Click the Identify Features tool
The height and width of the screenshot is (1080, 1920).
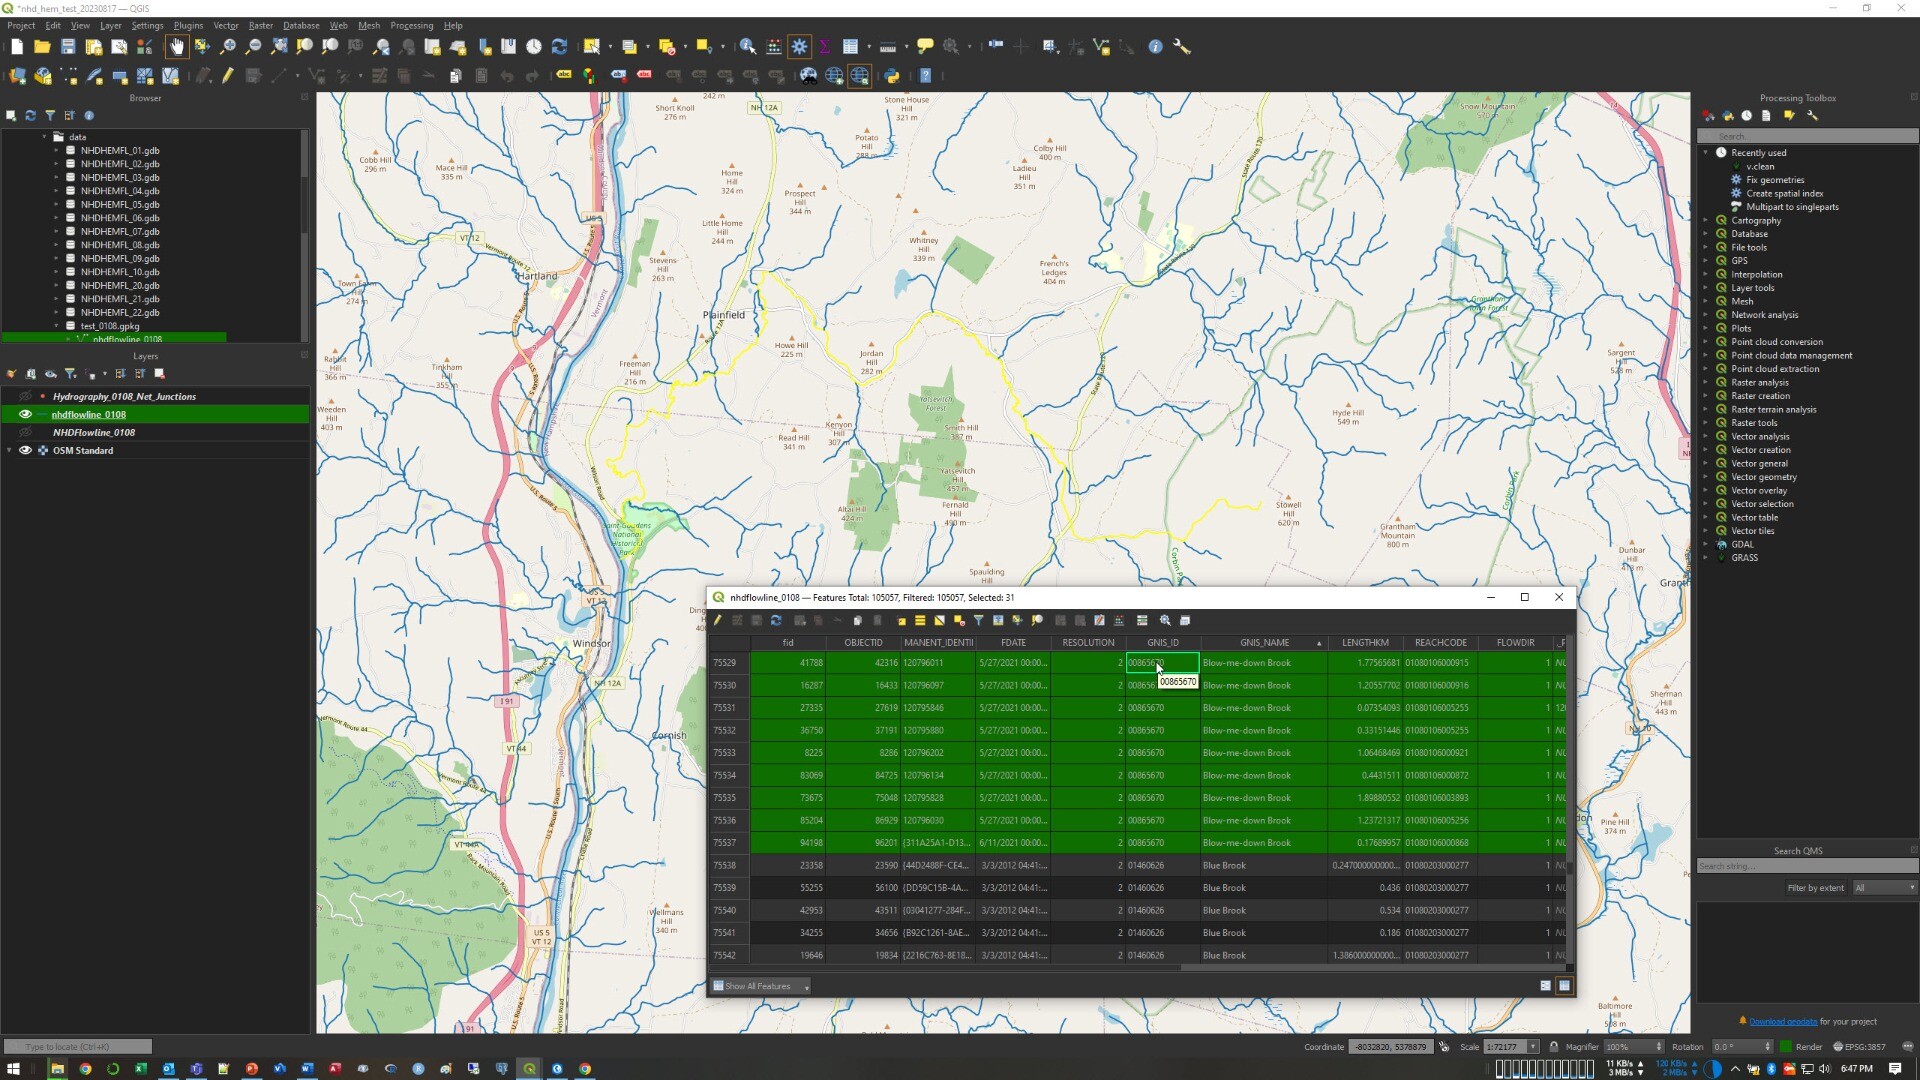click(747, 46)
